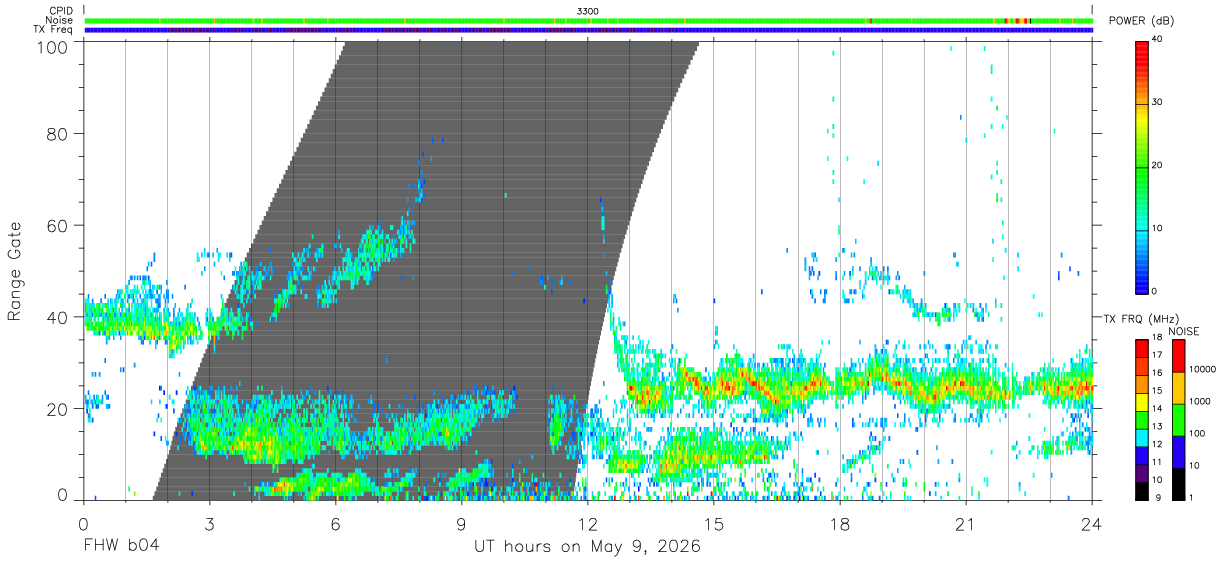Image resolution: width=1228 pixels, height=567 pixels.
Task: Click the 10000 label on the noise scale
Action: point(1203,369)
